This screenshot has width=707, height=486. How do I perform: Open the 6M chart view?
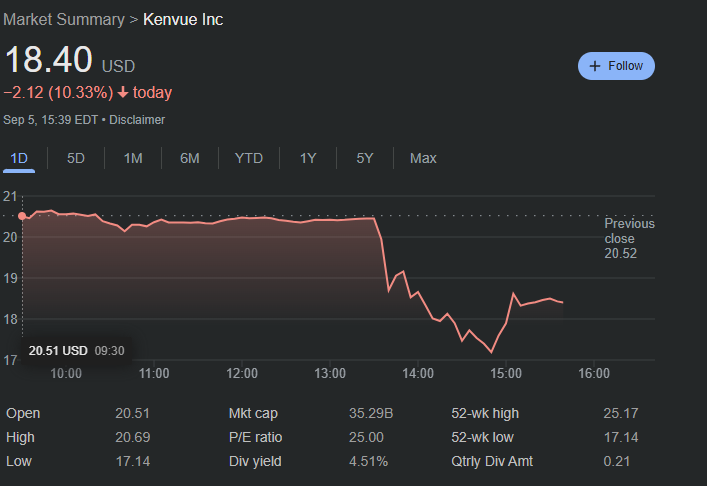190,158
